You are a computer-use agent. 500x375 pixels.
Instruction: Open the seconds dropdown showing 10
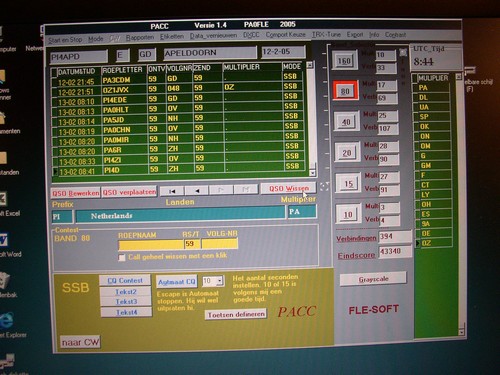click(x=219, y=281)
